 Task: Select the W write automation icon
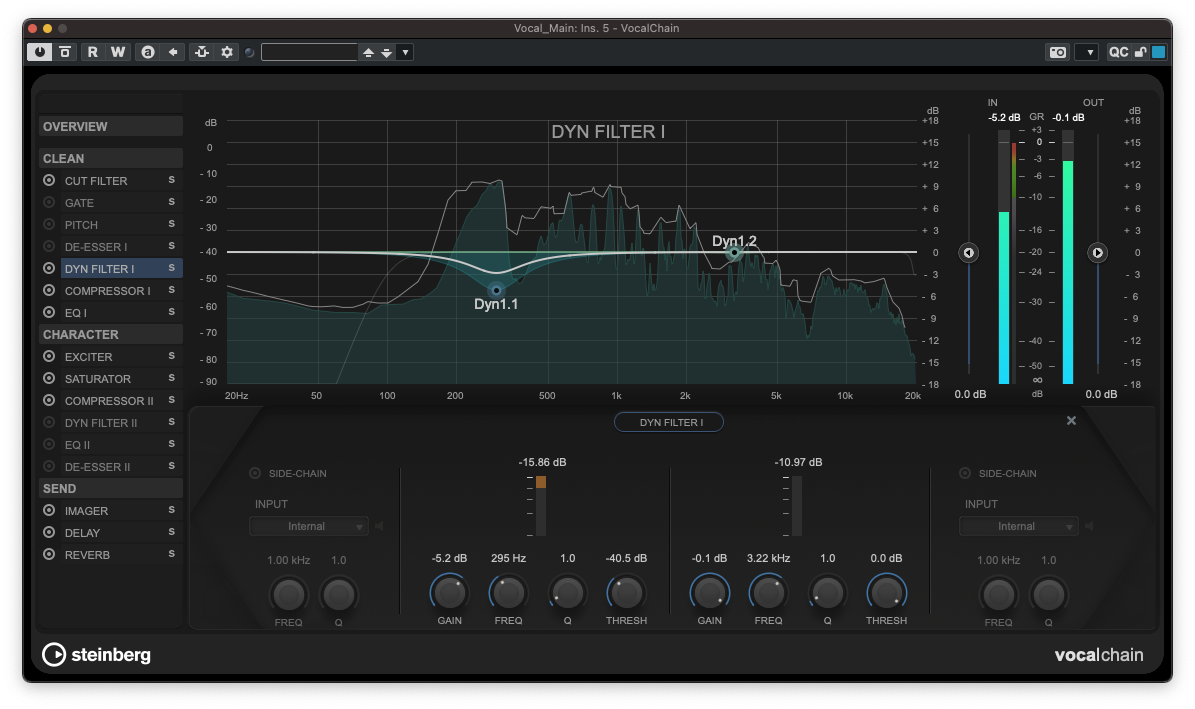(118, 51)
